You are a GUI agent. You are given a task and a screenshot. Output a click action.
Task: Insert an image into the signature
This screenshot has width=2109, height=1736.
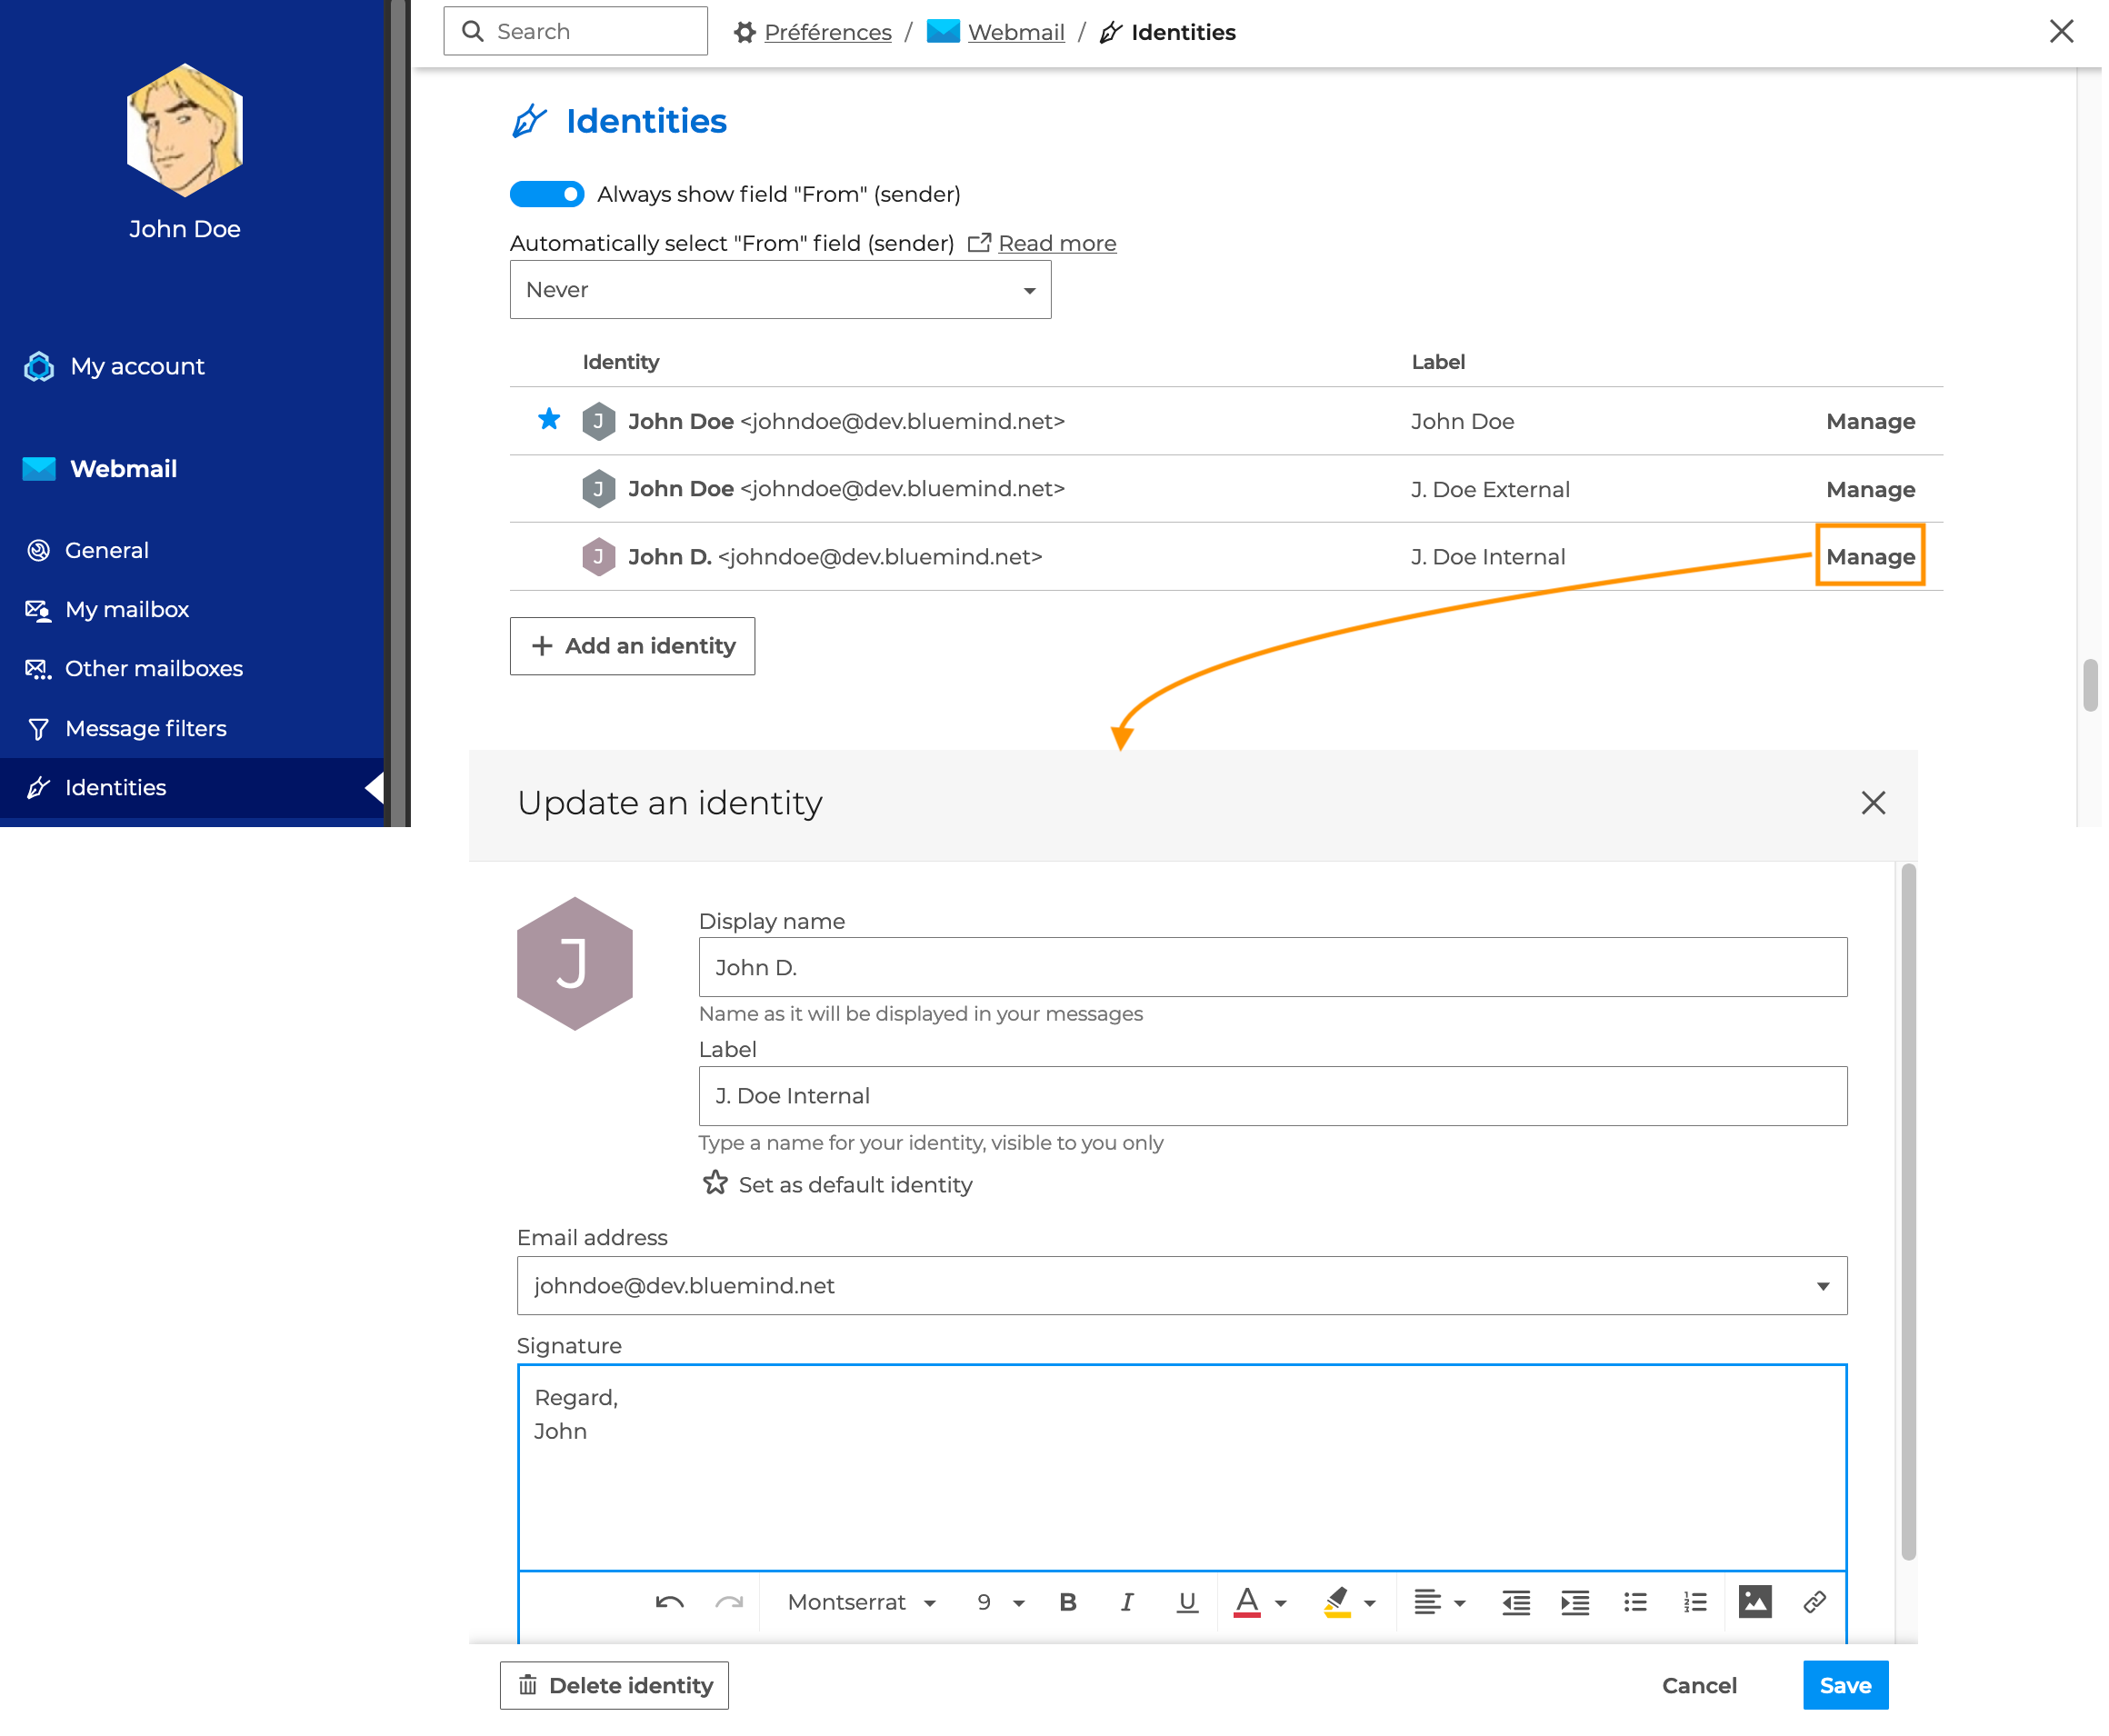click(x=1755, y=1602)
